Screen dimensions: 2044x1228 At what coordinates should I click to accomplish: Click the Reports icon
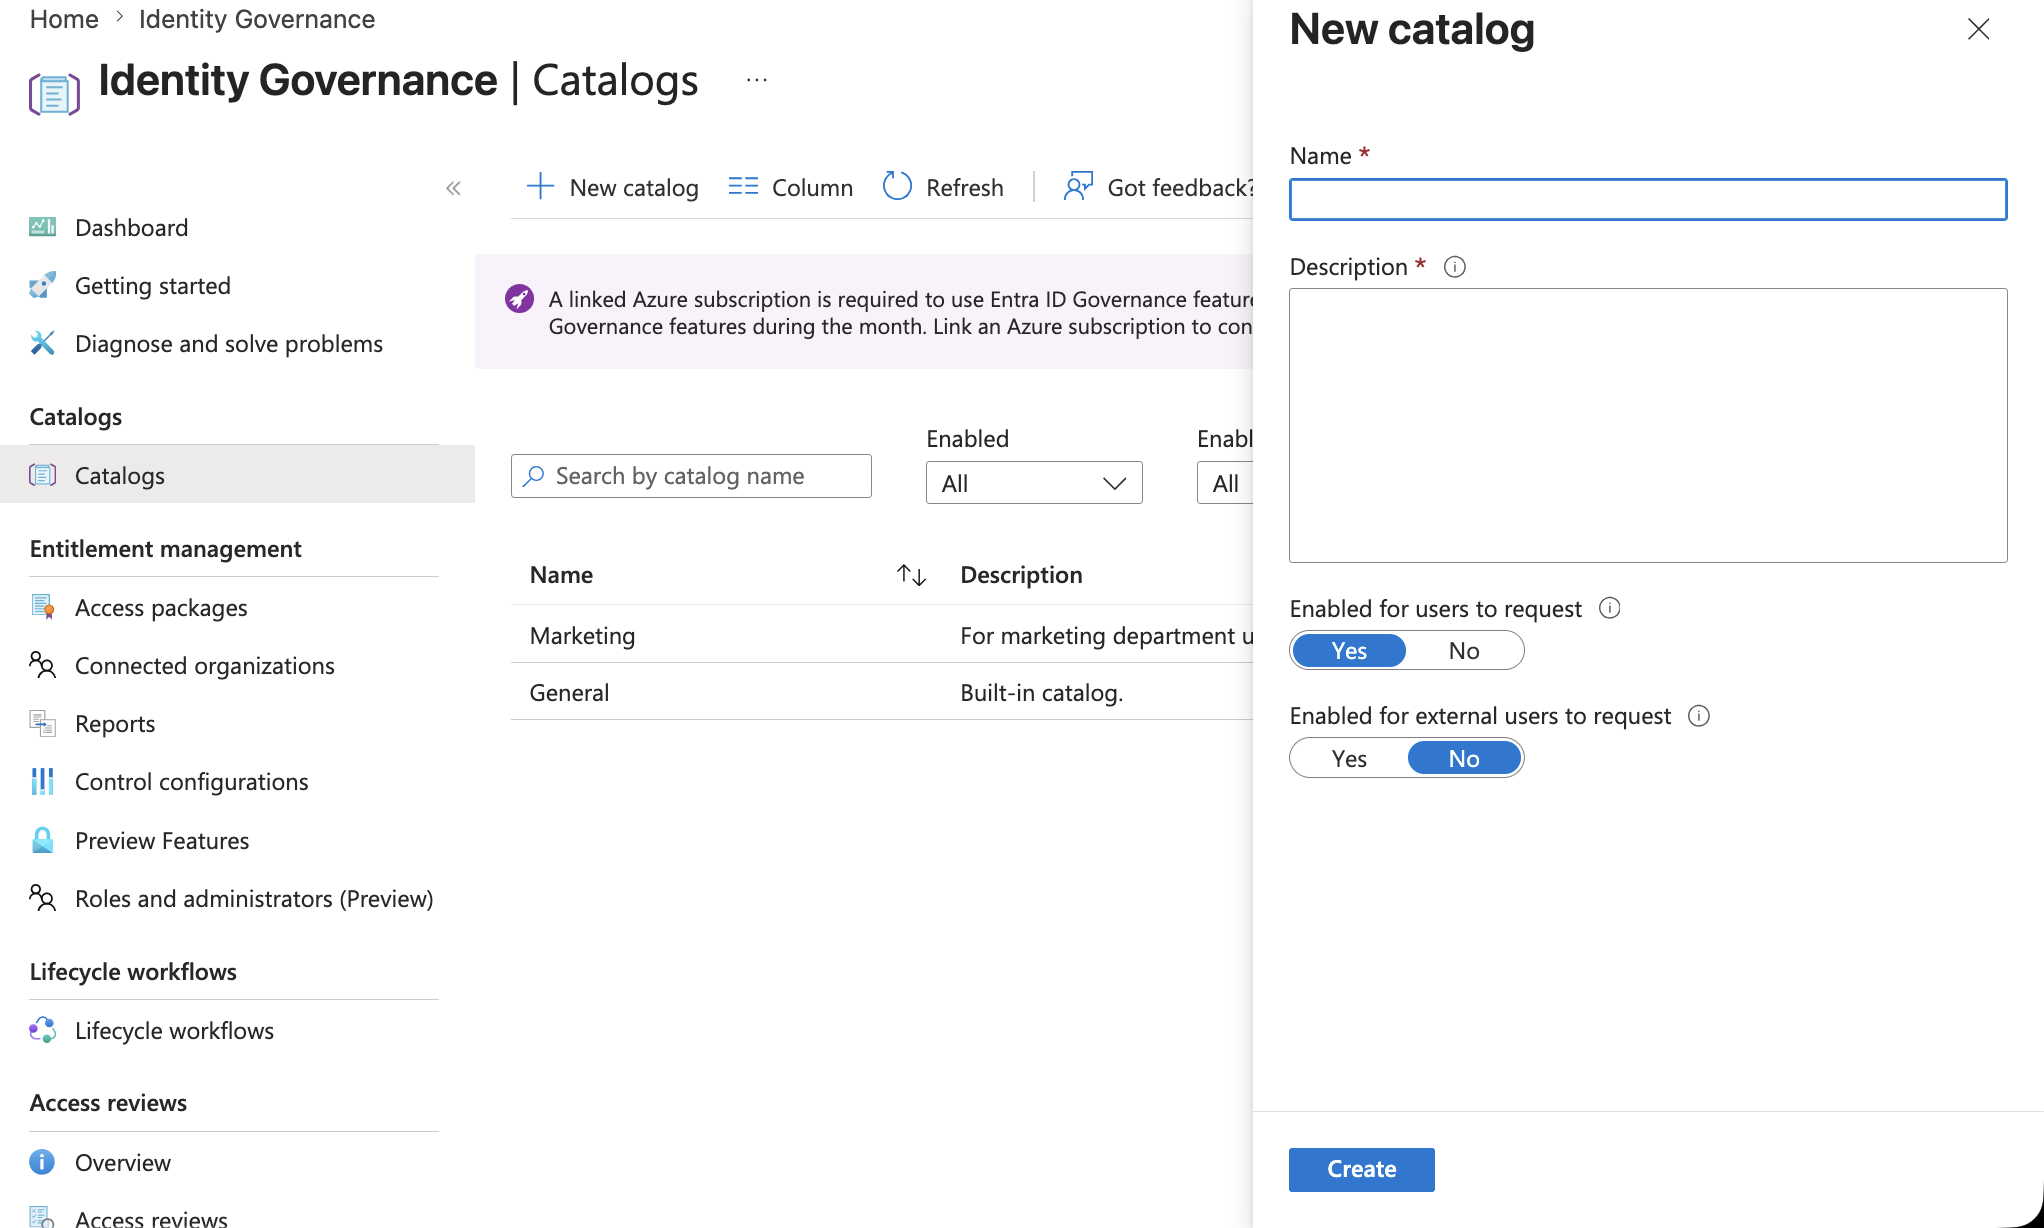point(42,723)
